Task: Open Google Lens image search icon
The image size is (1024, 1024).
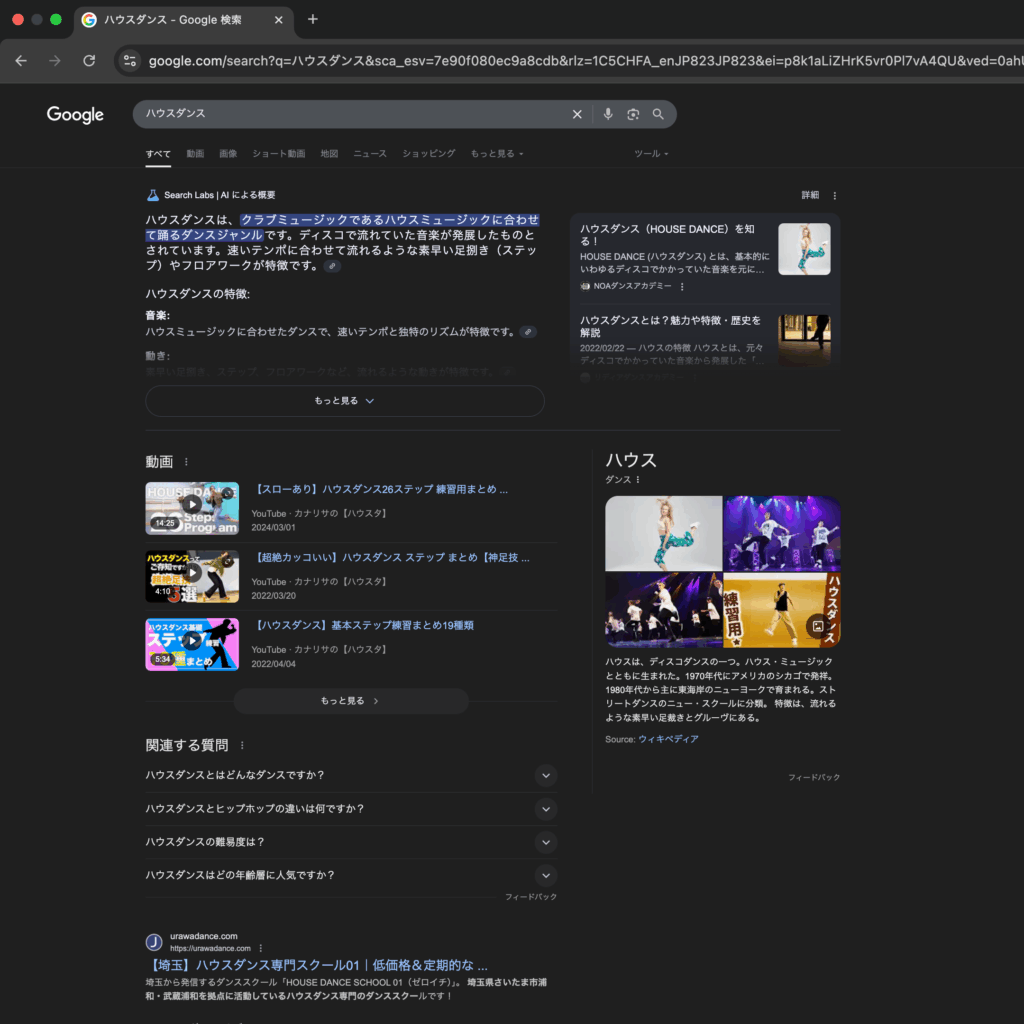Action: [633, 114]
